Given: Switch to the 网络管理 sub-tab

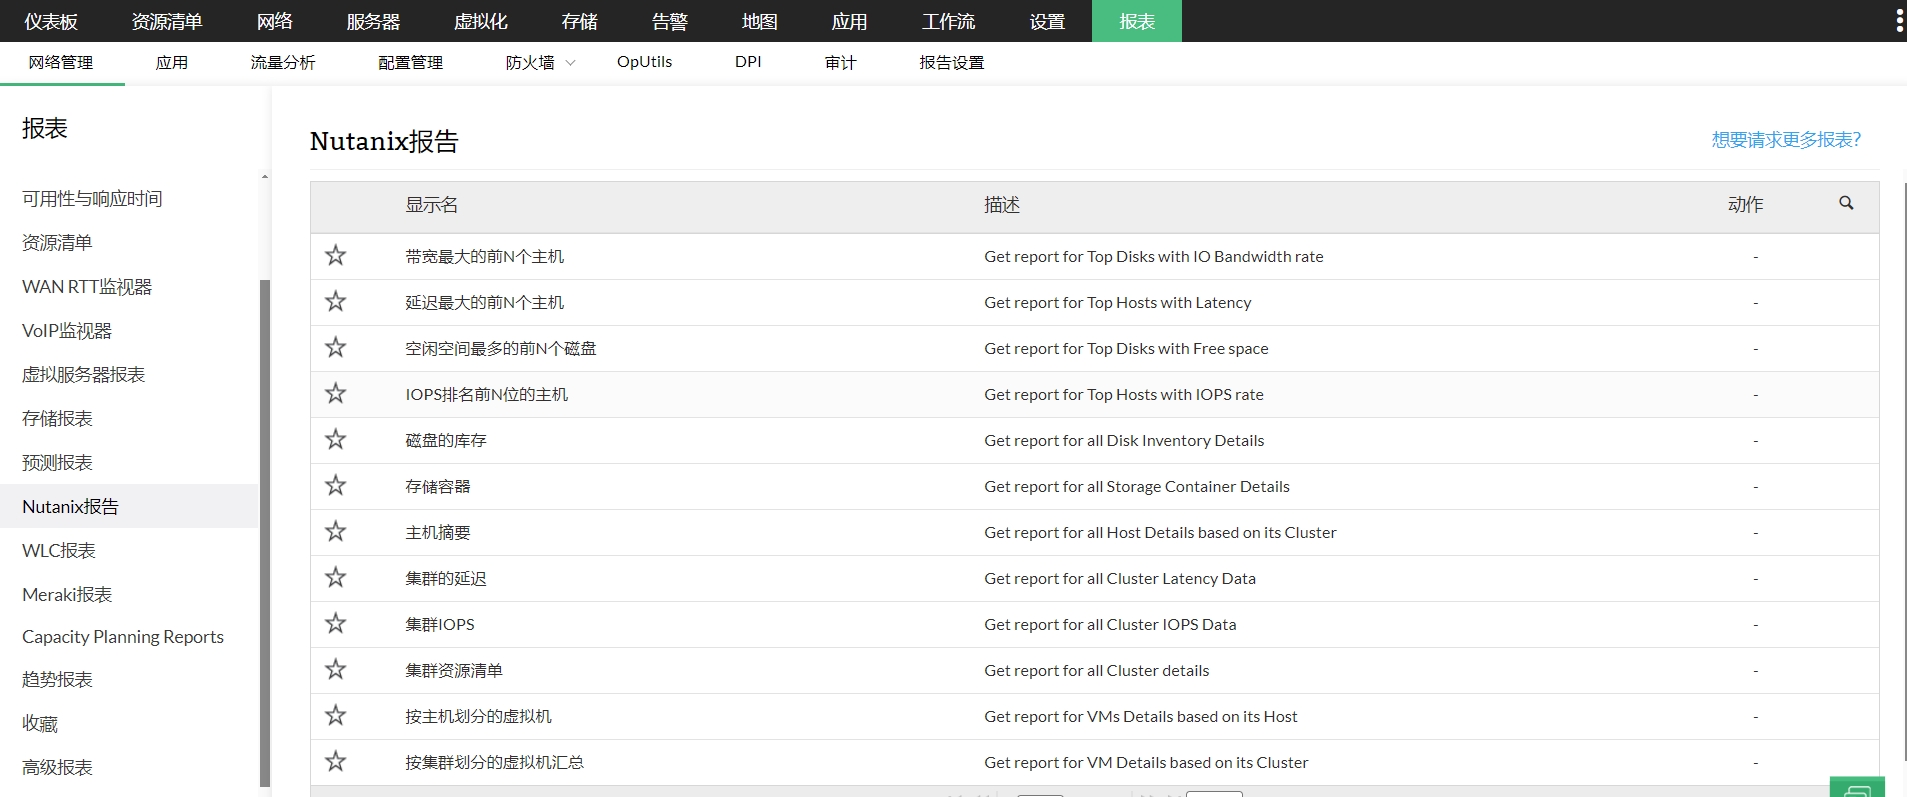Looking at the screenshot, I should 61,62.
